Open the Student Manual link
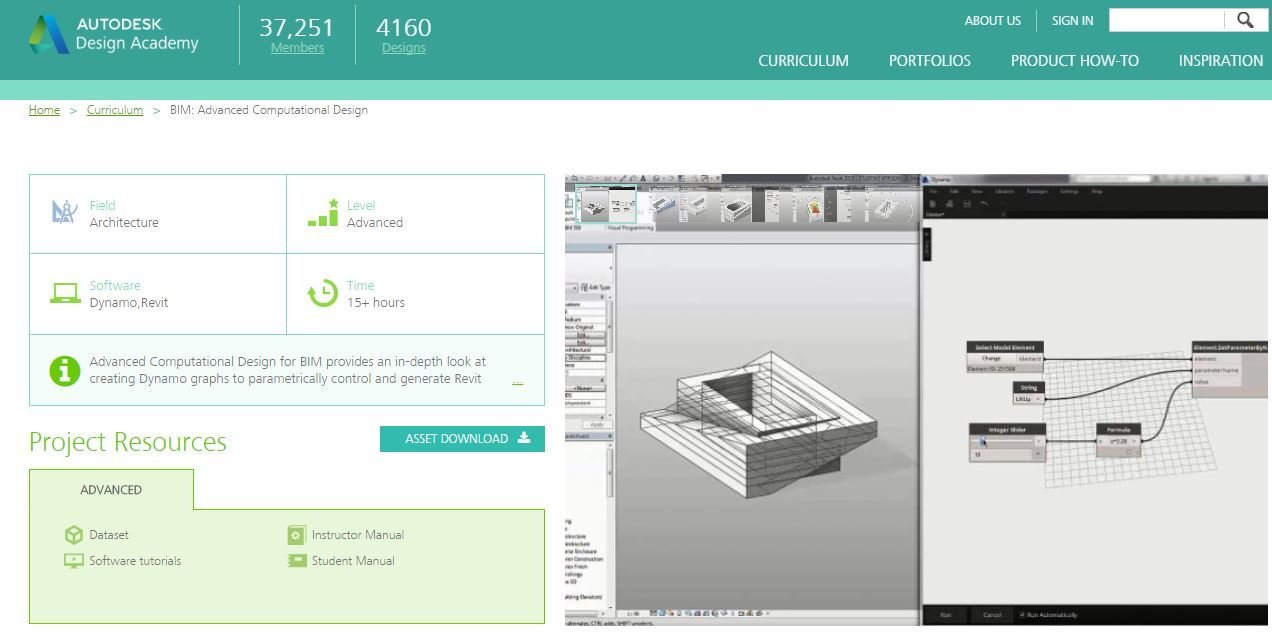Screen dimensions: 1272x633 pyautogui.click(x=353, y=561)
